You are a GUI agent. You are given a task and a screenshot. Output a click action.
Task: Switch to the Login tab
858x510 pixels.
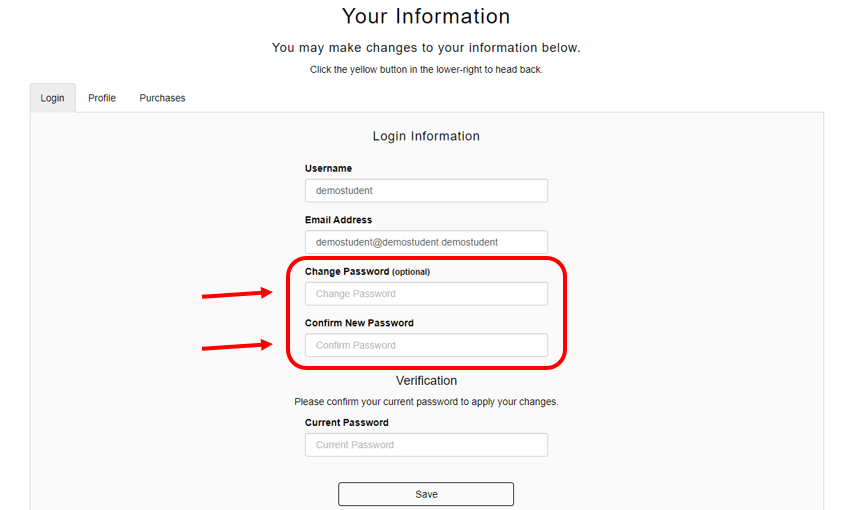pos(53,98)
